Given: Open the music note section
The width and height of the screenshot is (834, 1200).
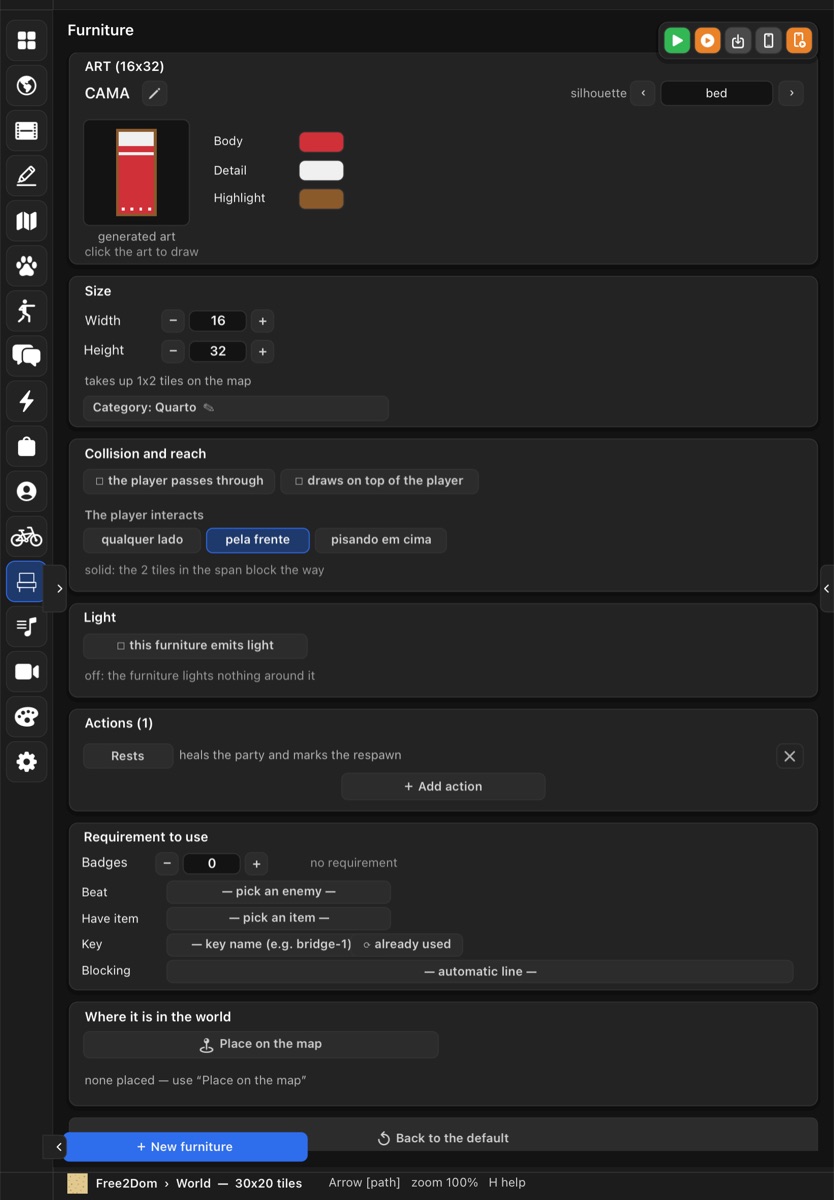Looking at the screenshot, I should (x=27, y=627).
